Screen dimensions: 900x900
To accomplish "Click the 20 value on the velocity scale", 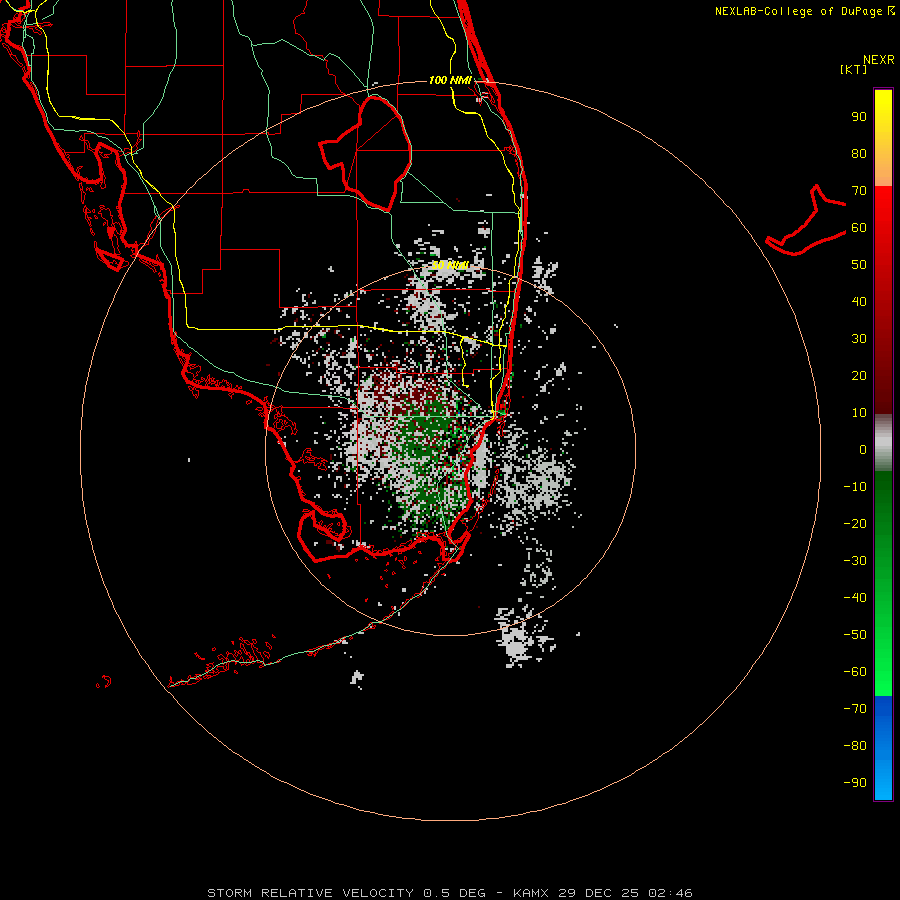I will point(859,376).
